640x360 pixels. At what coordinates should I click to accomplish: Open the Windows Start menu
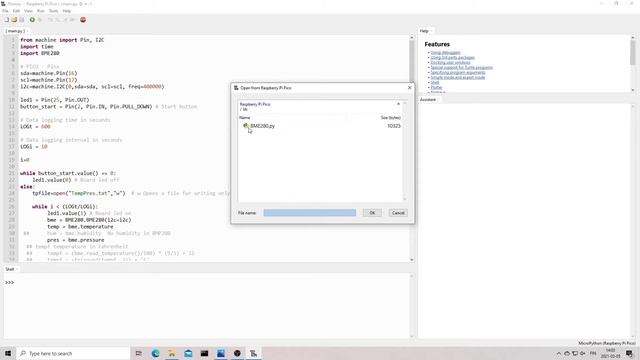tap(8, 353)
